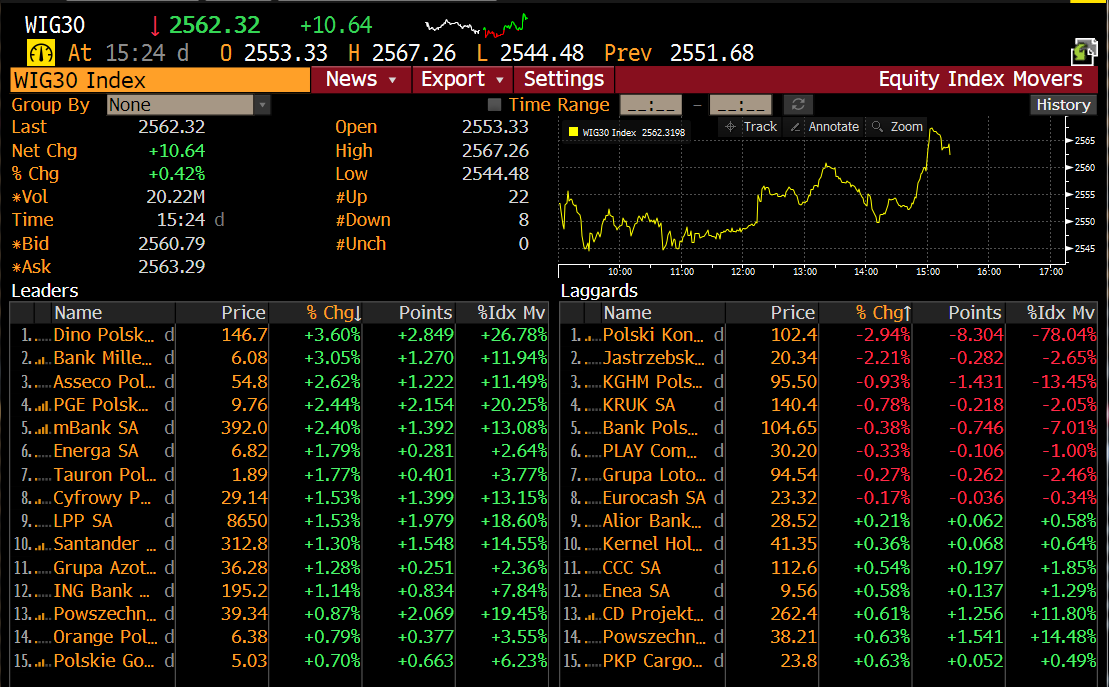Open the Settings menu
This screenshot has height=687, width=1109.
(564, 79)
